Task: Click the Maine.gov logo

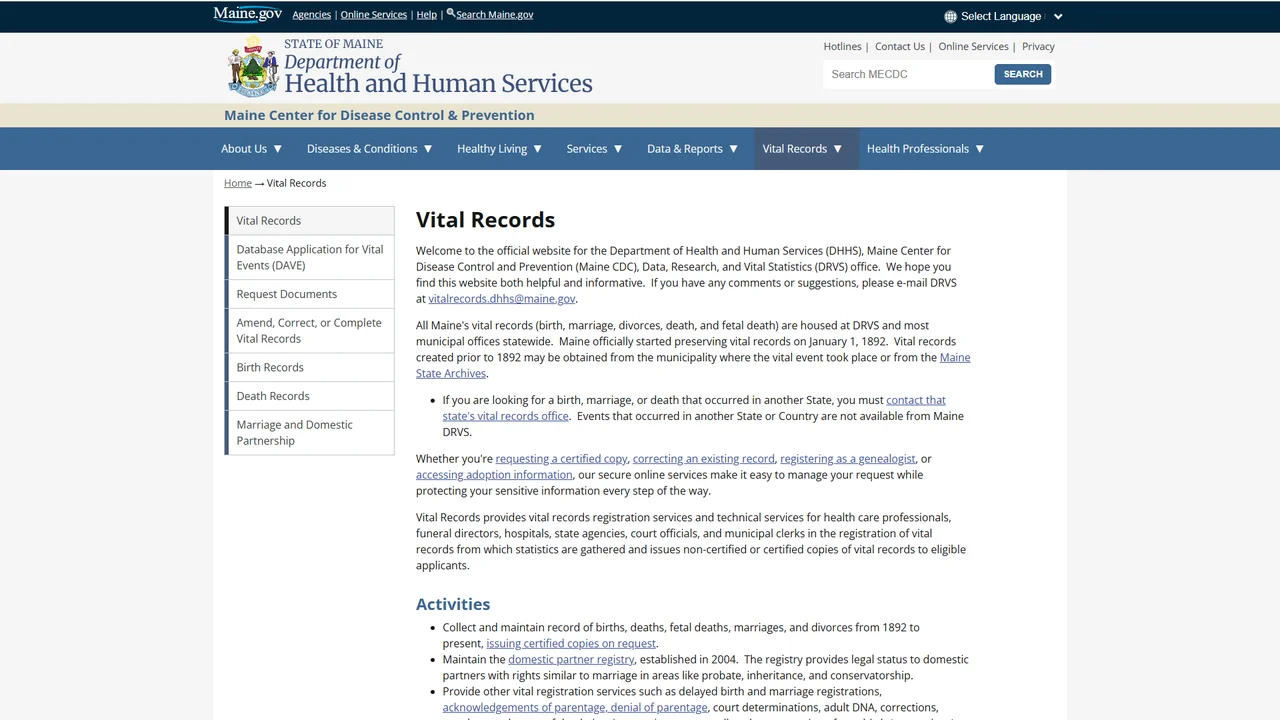Action: pos(247,14)
